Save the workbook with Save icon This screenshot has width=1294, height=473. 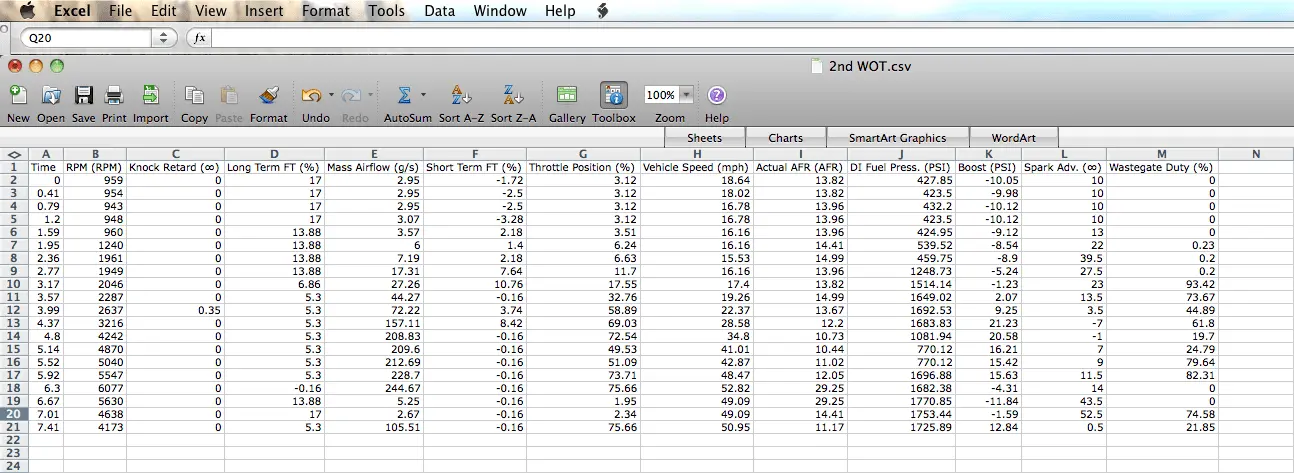pos(84,96)
